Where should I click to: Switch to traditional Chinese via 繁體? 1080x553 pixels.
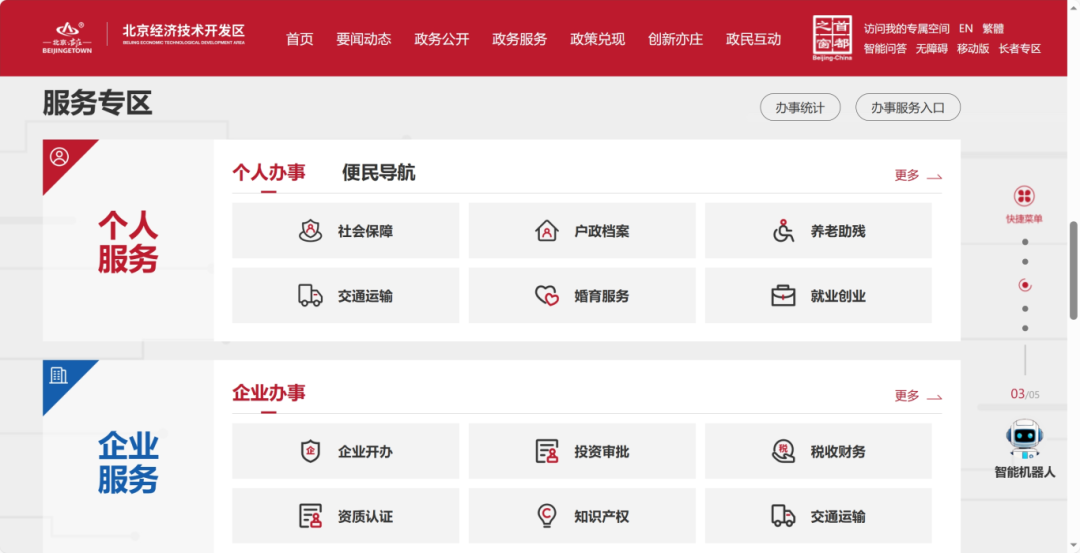pyautogui.click(x=993, y=29)
